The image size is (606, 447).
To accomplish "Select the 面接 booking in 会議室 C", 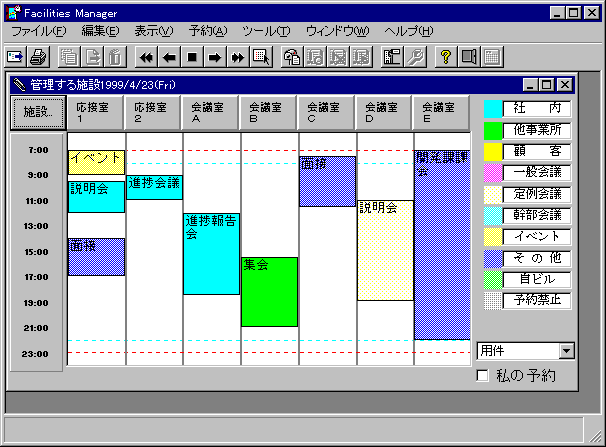I will 327,181.
